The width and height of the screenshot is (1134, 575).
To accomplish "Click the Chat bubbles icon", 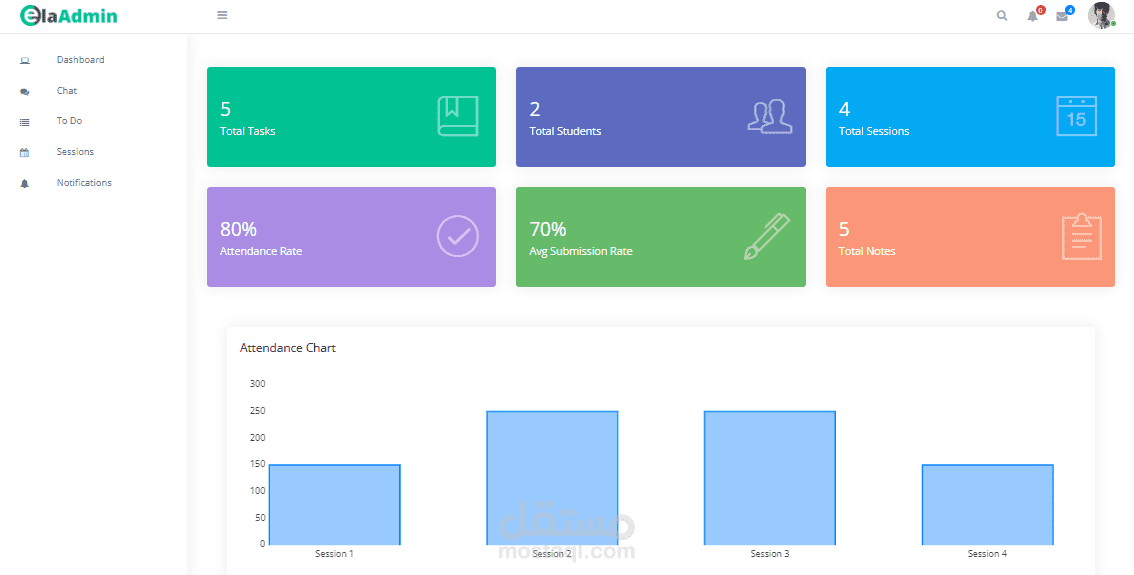I will [25, 92].
